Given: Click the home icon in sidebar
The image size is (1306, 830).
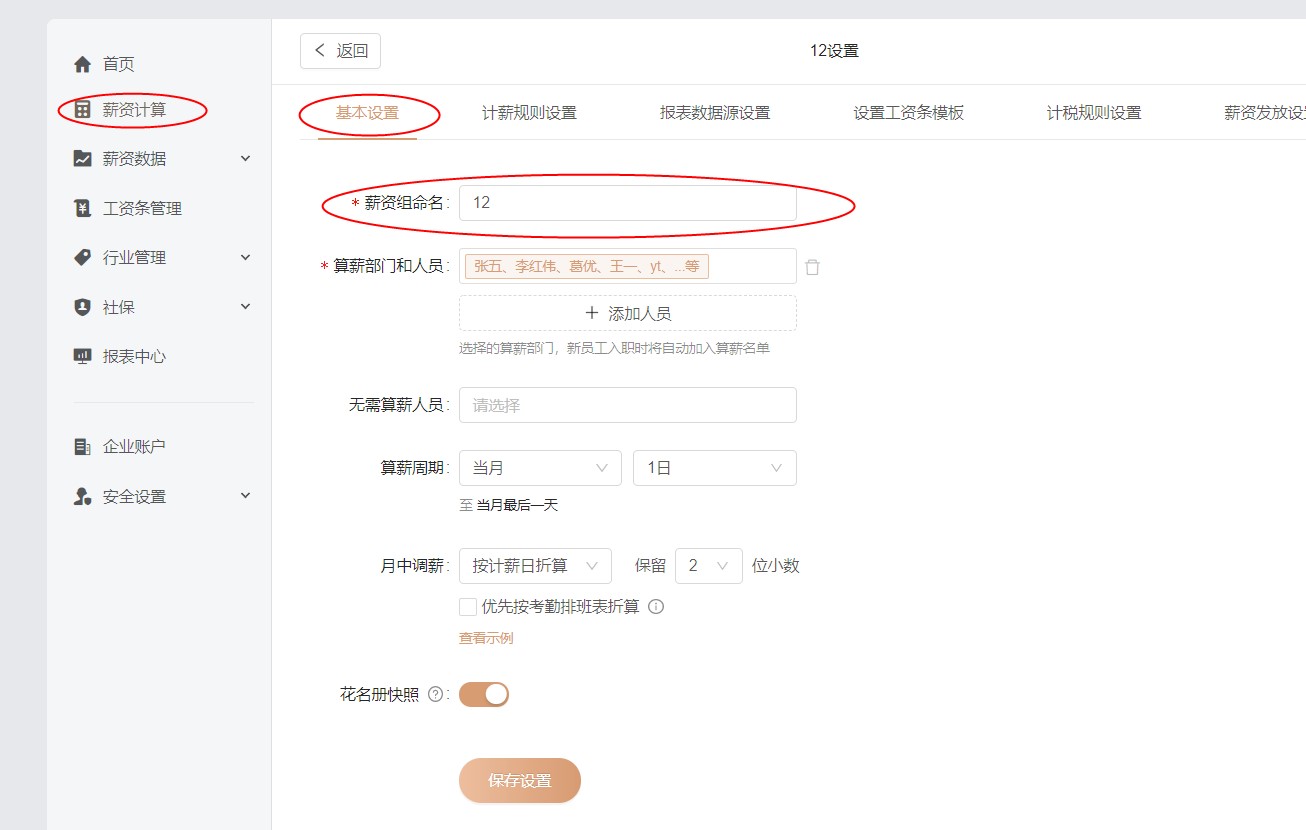Looking at the screenshot, I should (83, 65).
